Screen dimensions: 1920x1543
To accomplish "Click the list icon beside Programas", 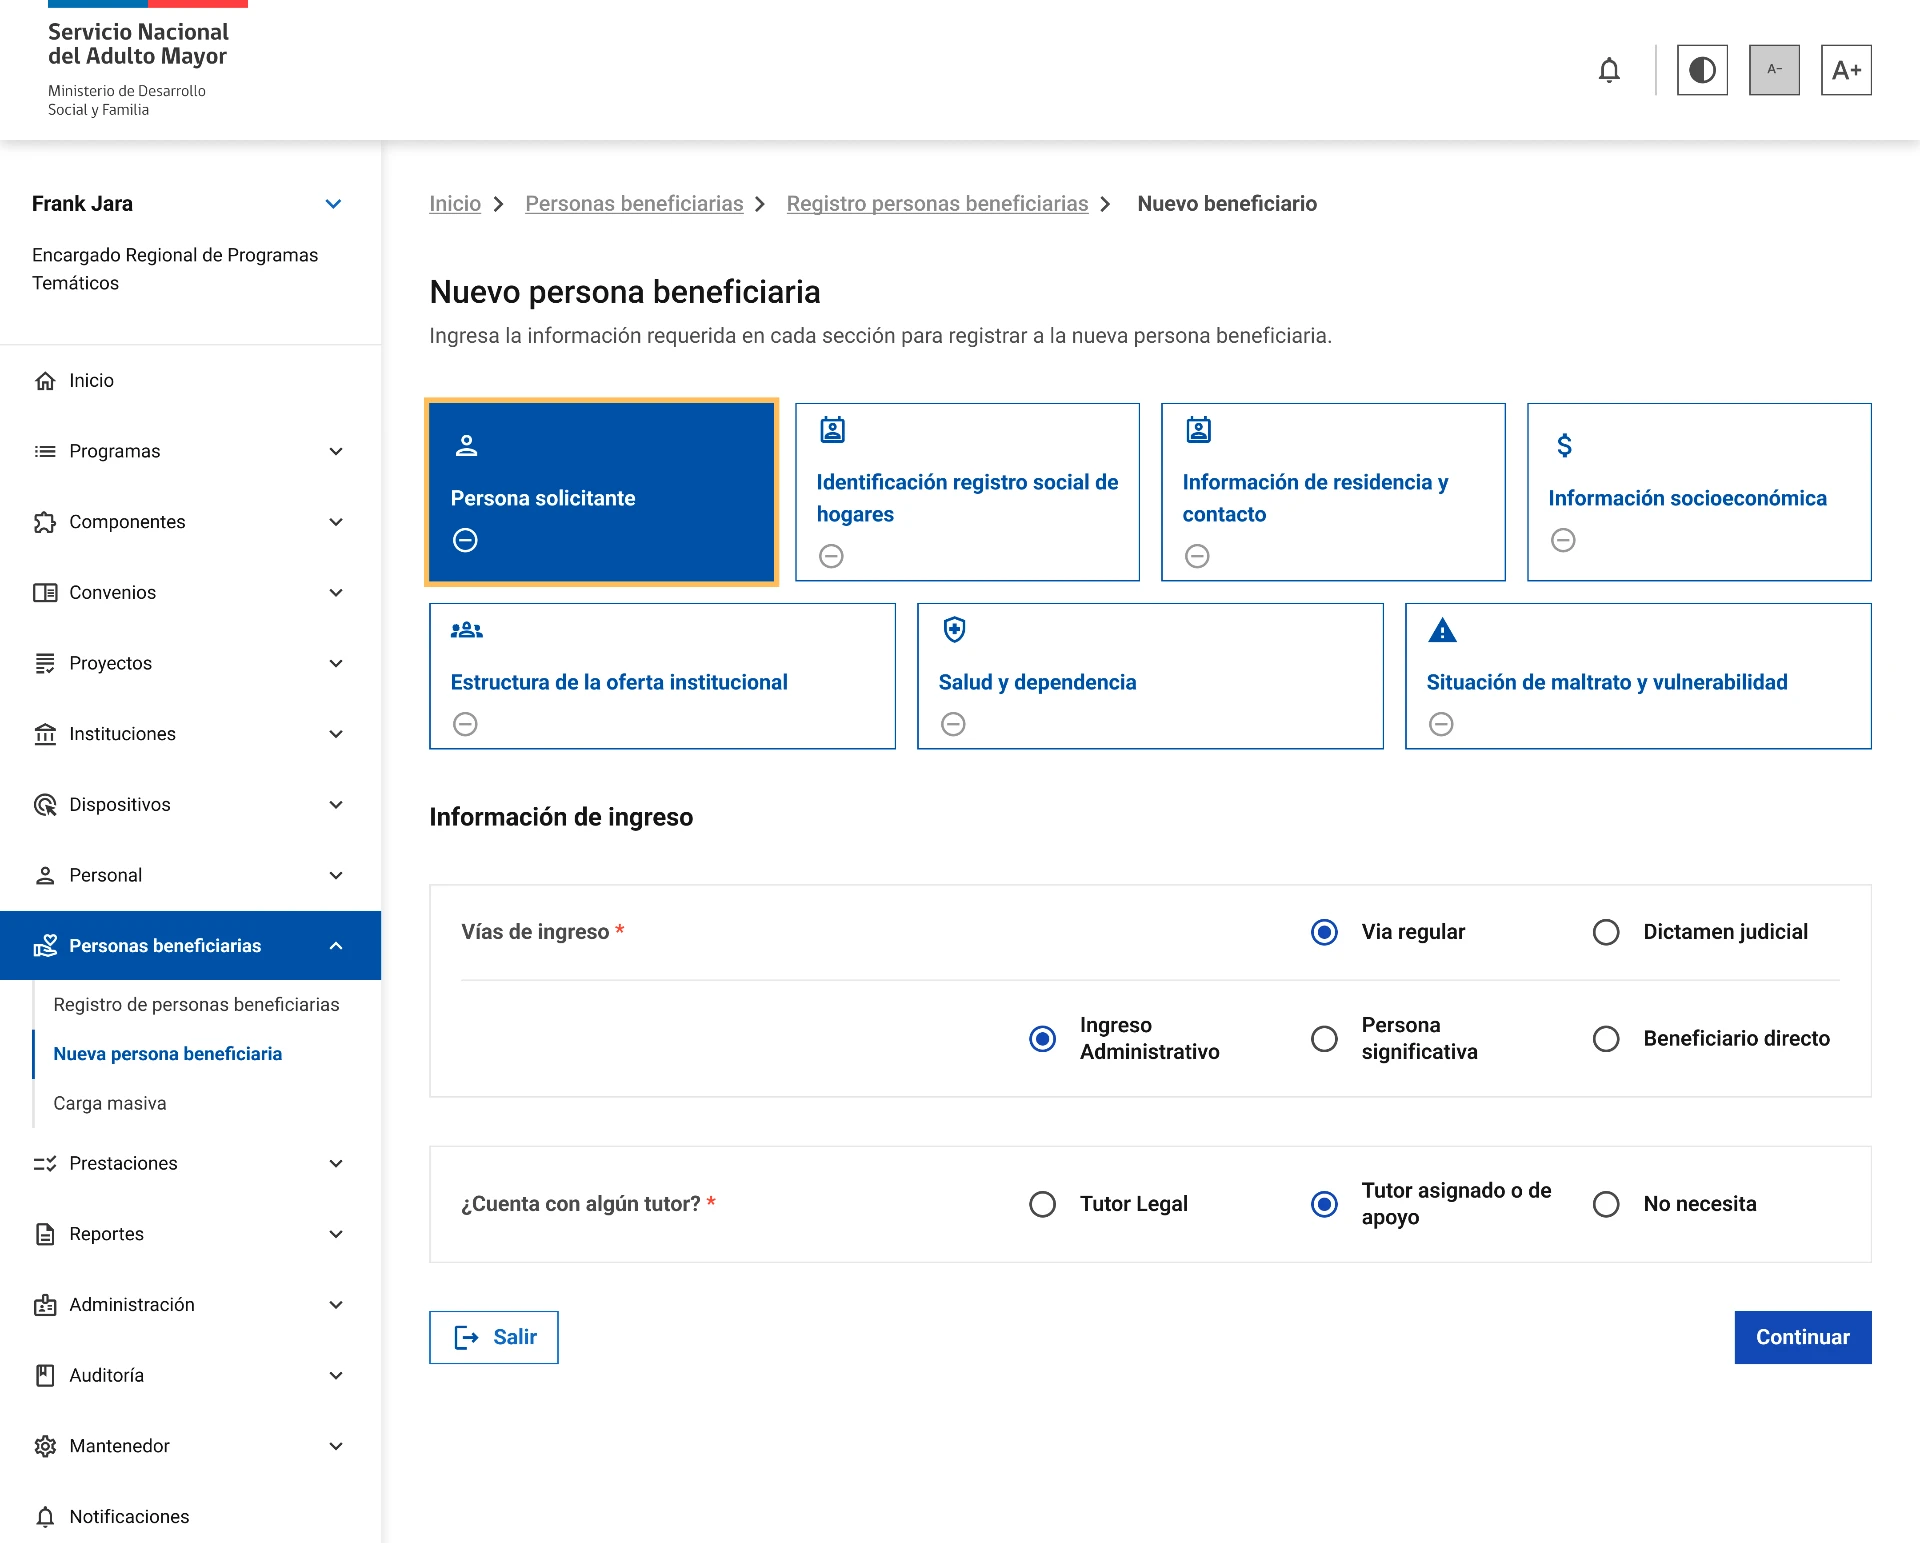I will point(45,451).
